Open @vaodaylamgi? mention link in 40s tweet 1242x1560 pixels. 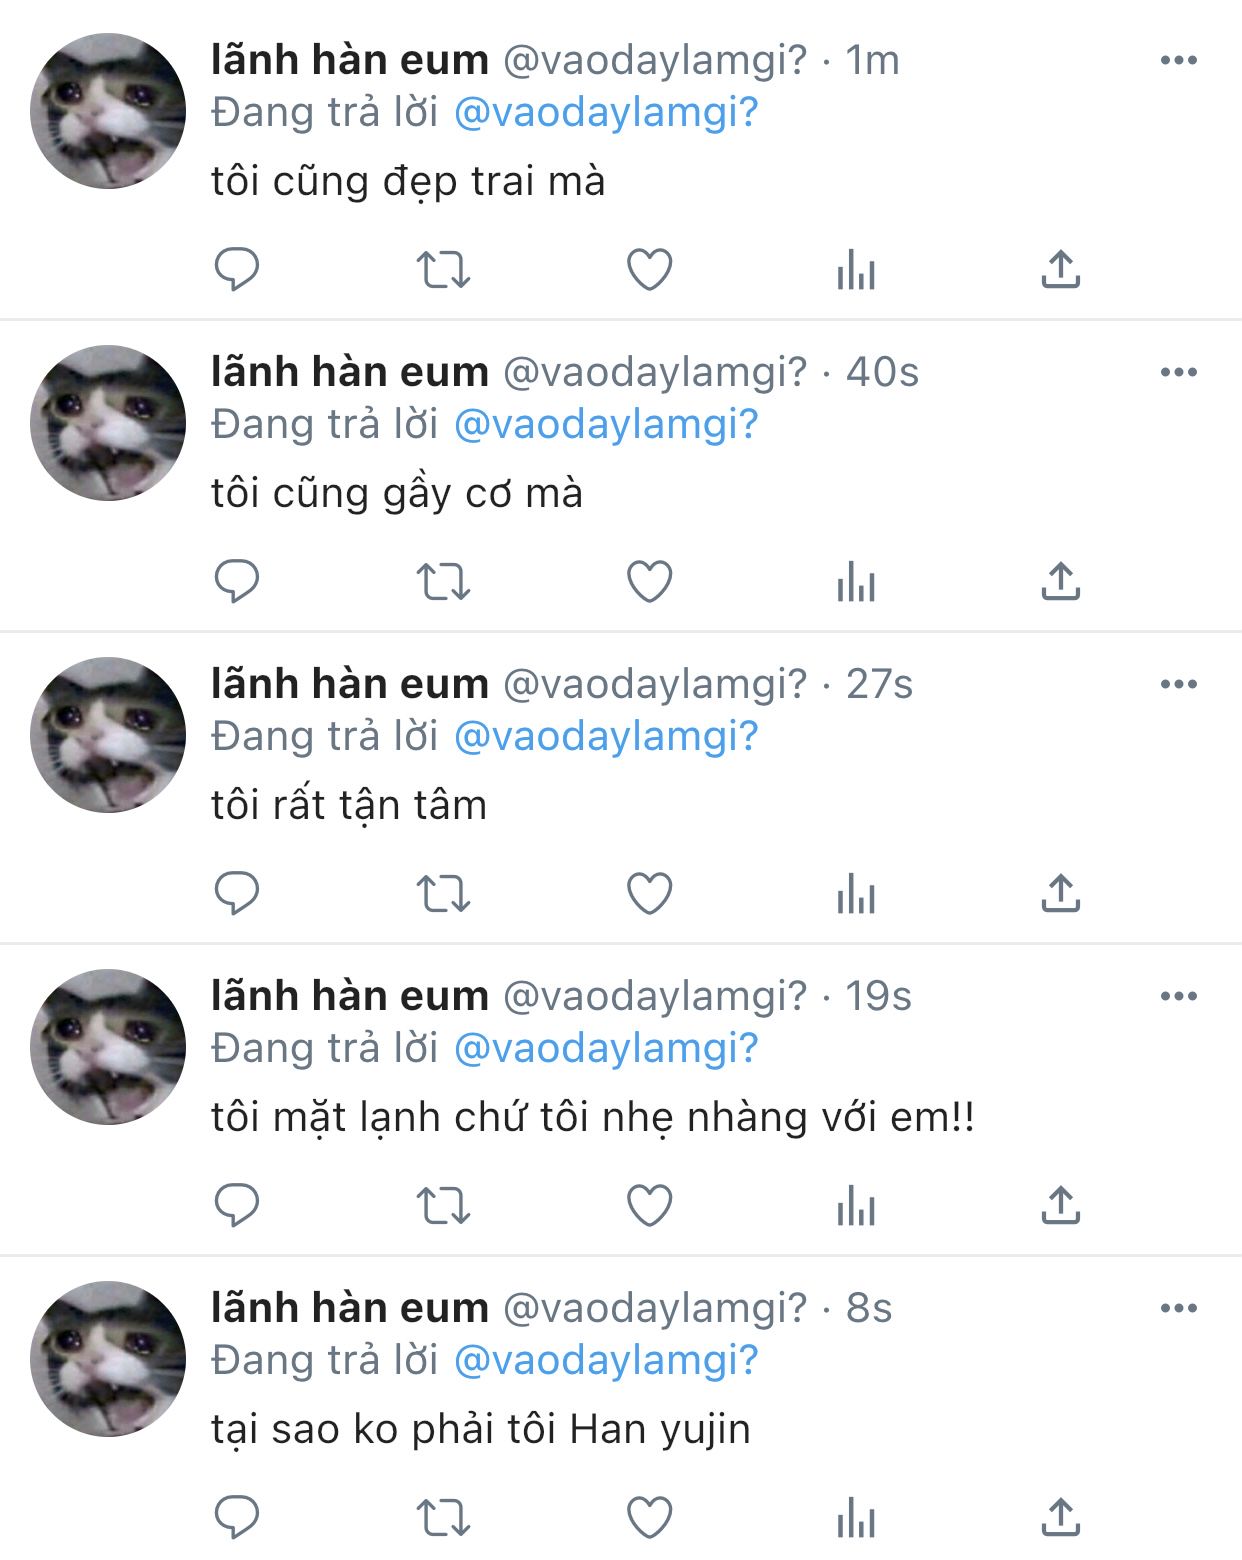tap(606, 424)
